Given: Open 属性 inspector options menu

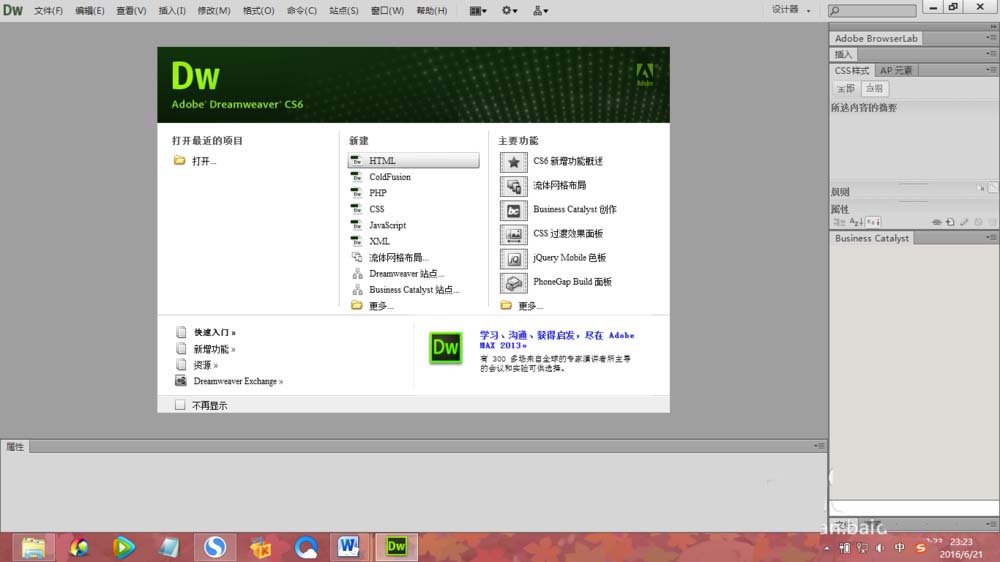Looking at the screenshot, I should pyautogui.click(x=820, y=446).
